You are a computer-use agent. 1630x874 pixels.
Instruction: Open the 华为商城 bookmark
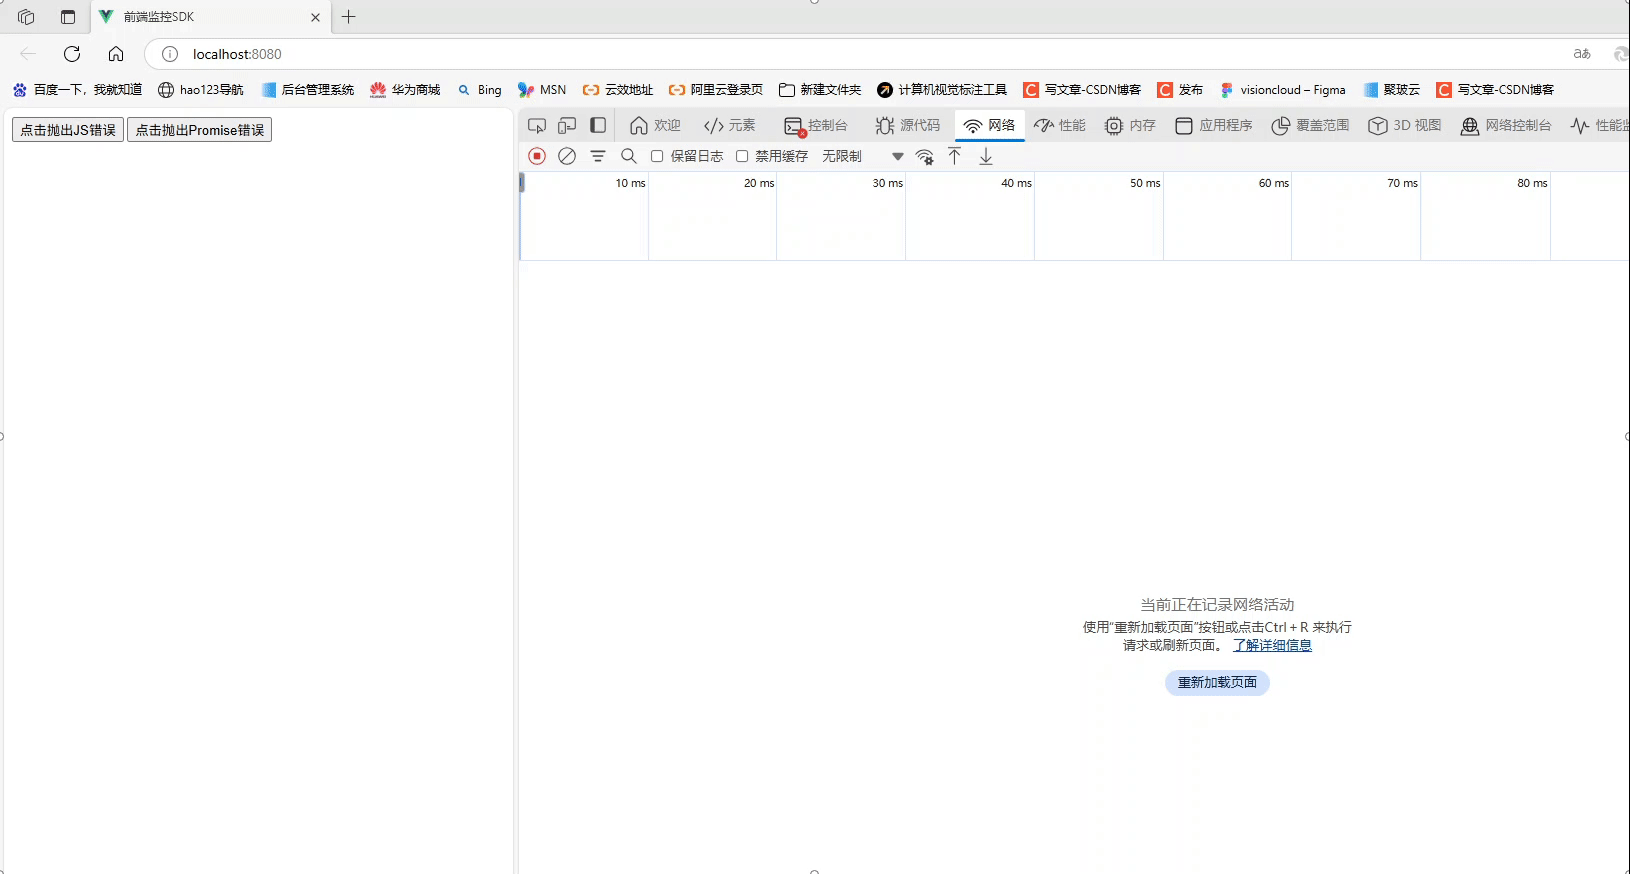[405, 90]
